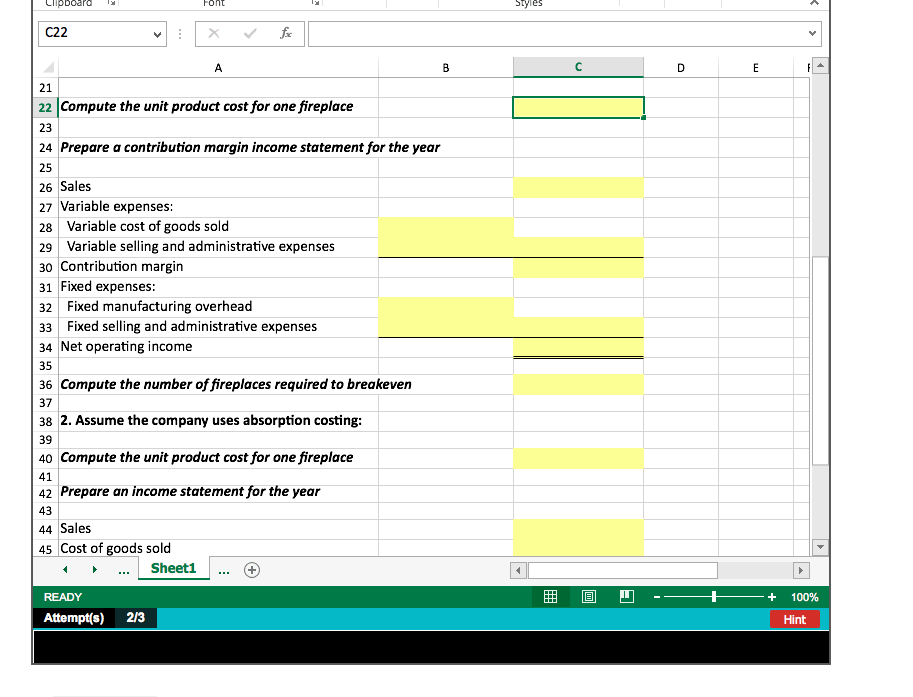Click the Cancel (X) icon in formula bar
The image size is (913, 697).
[x=212, y=33]
